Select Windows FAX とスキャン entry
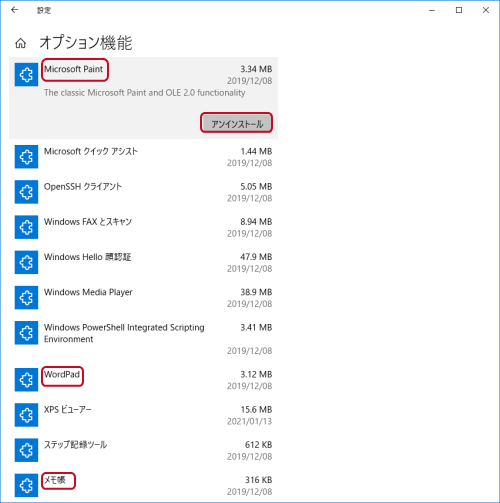The image size is (500, 503). coord(88,222)
